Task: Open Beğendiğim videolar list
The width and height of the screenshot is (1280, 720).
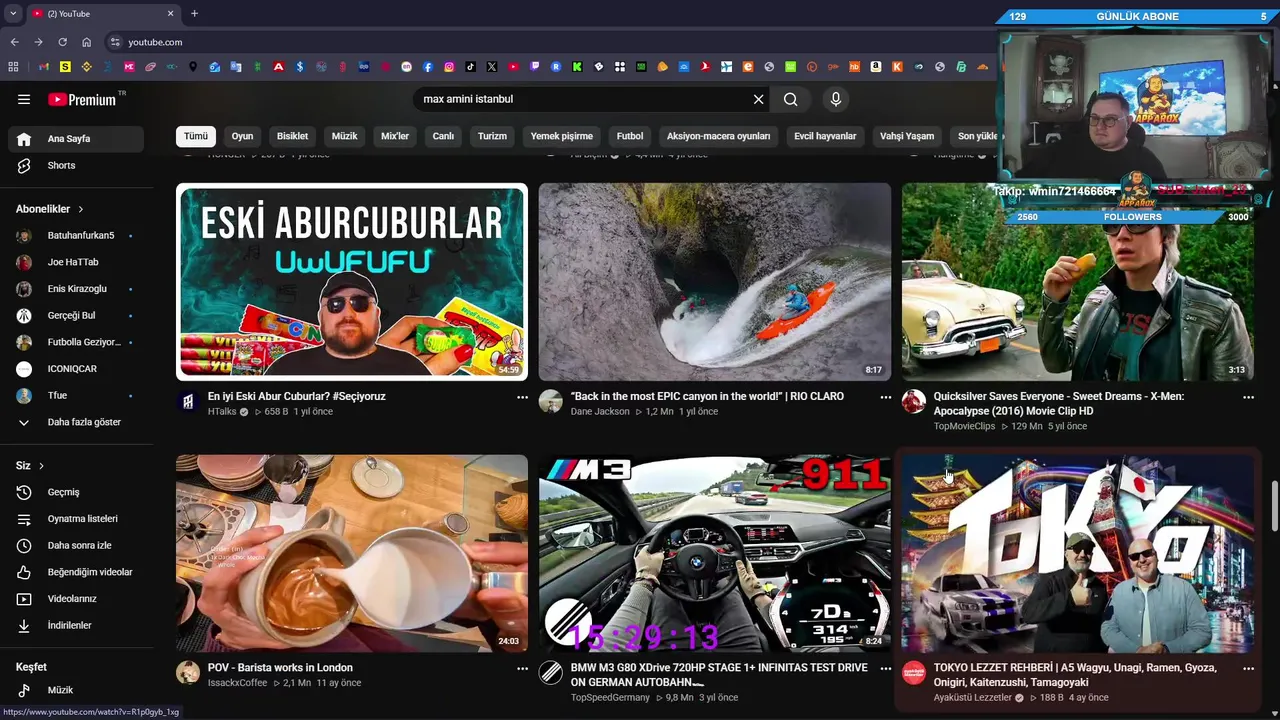Action: [76, 572]
